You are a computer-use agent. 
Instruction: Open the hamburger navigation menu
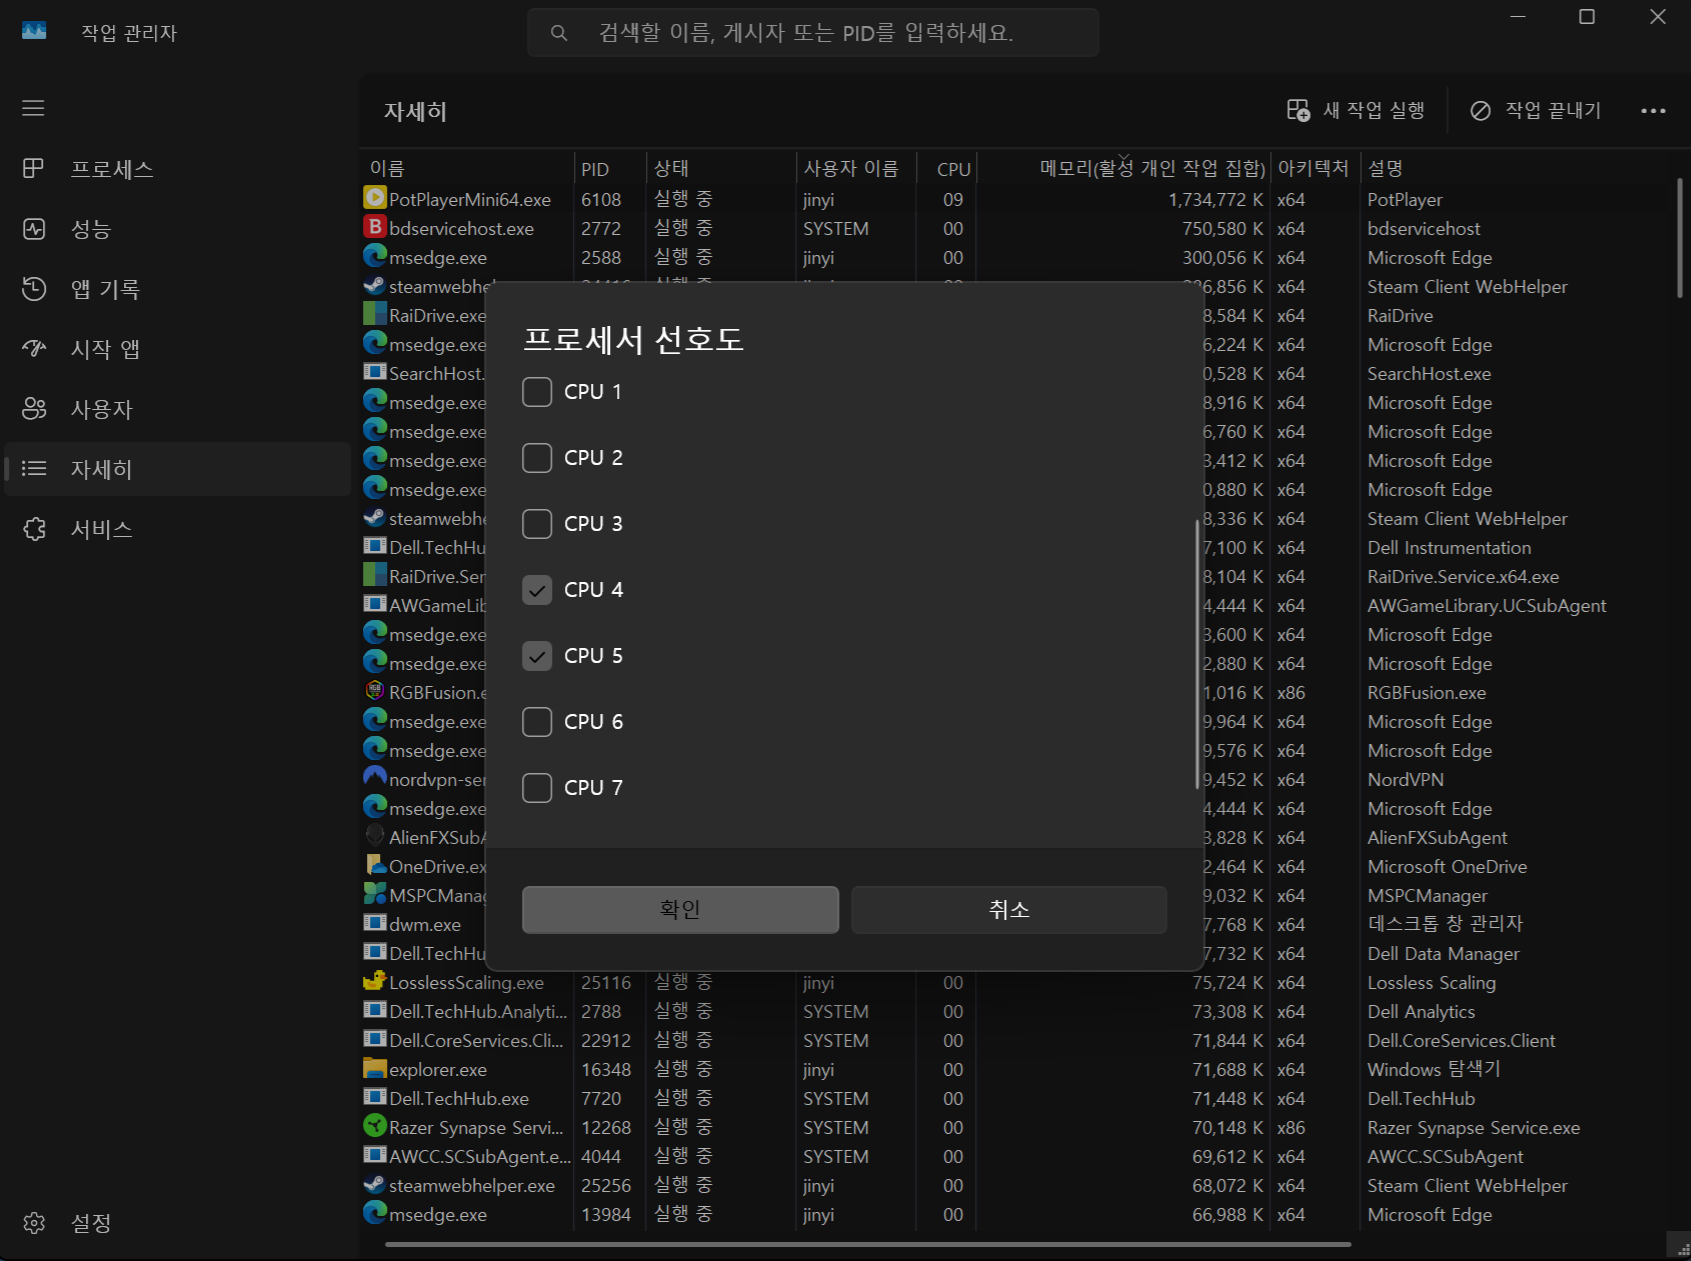click(x=33, y=108)
